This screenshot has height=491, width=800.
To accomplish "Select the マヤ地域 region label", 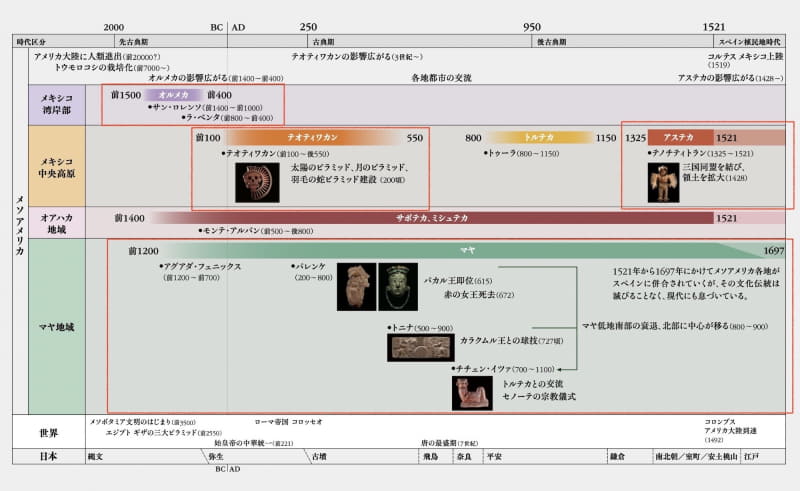I will [x=57, y=327].
